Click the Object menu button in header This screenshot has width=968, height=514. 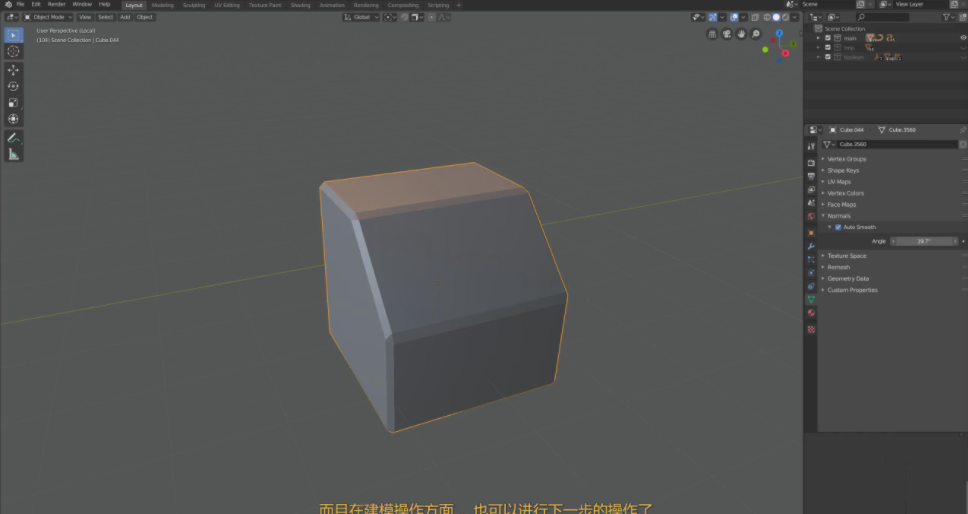(145, 17)
